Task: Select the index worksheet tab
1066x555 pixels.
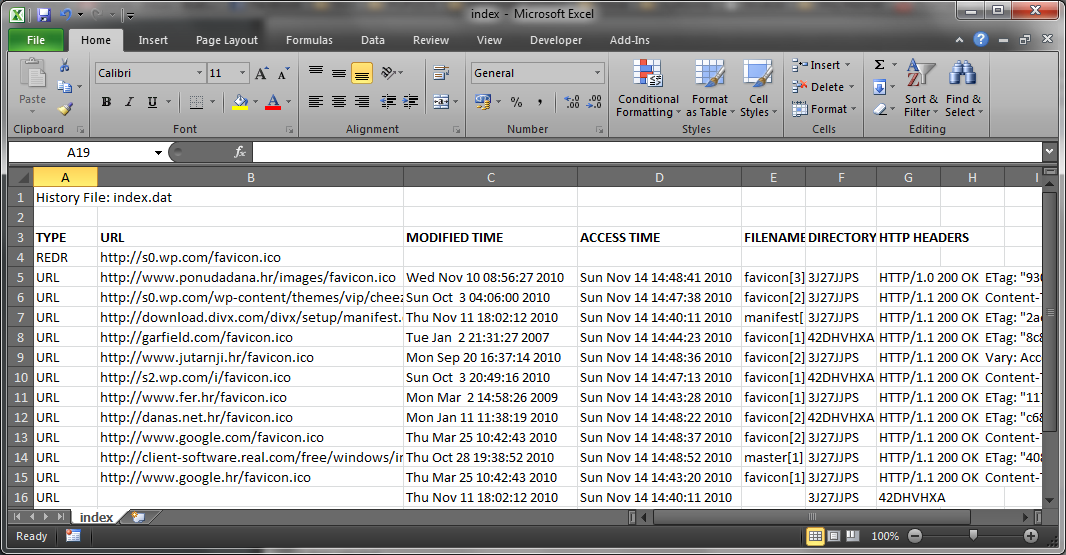Action: [96, 517]
